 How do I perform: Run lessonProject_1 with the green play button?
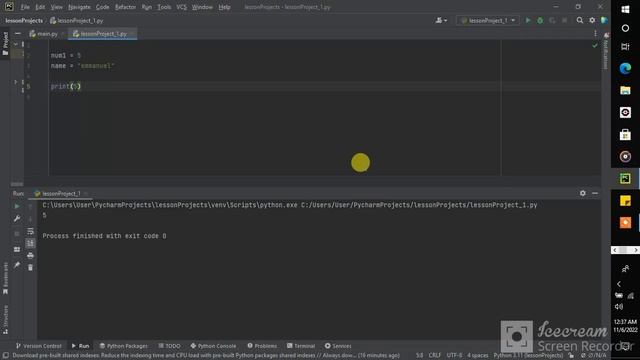click(x=528, y=20)
